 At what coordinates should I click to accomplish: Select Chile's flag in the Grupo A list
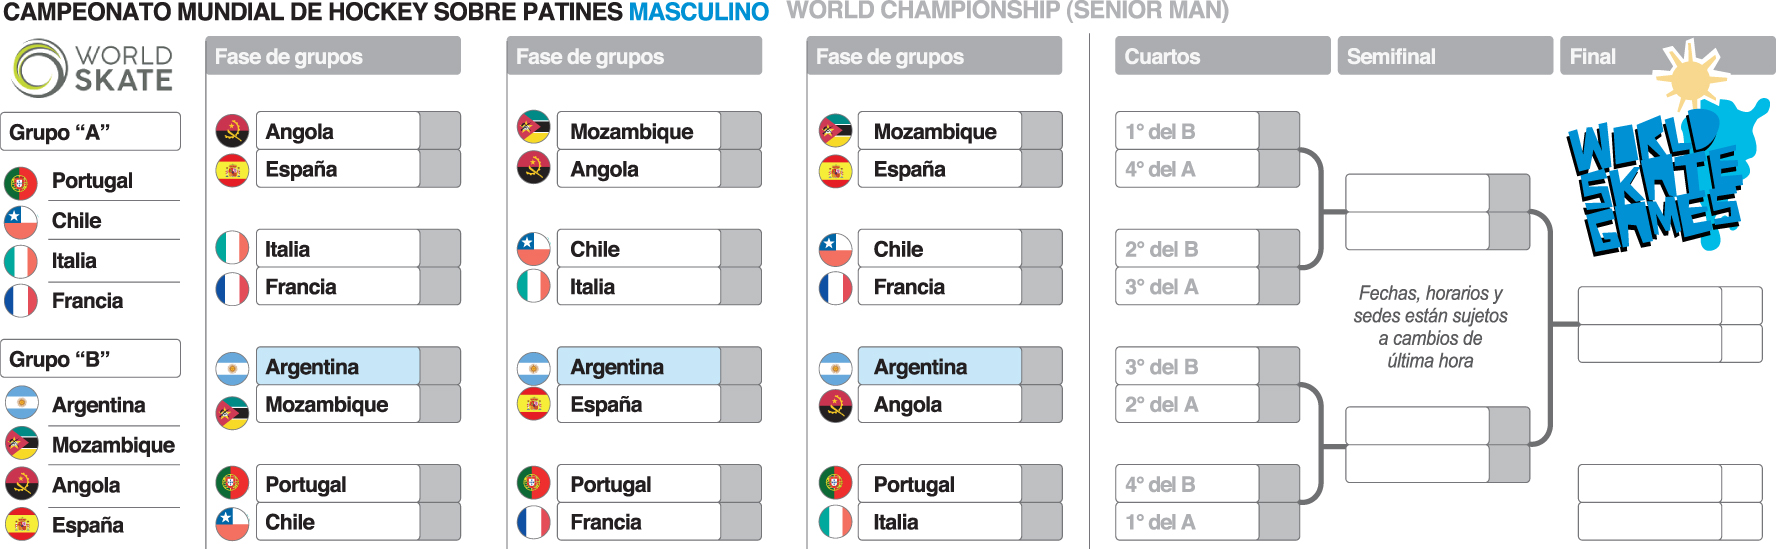pyautogui.click(x=21, y=222)
